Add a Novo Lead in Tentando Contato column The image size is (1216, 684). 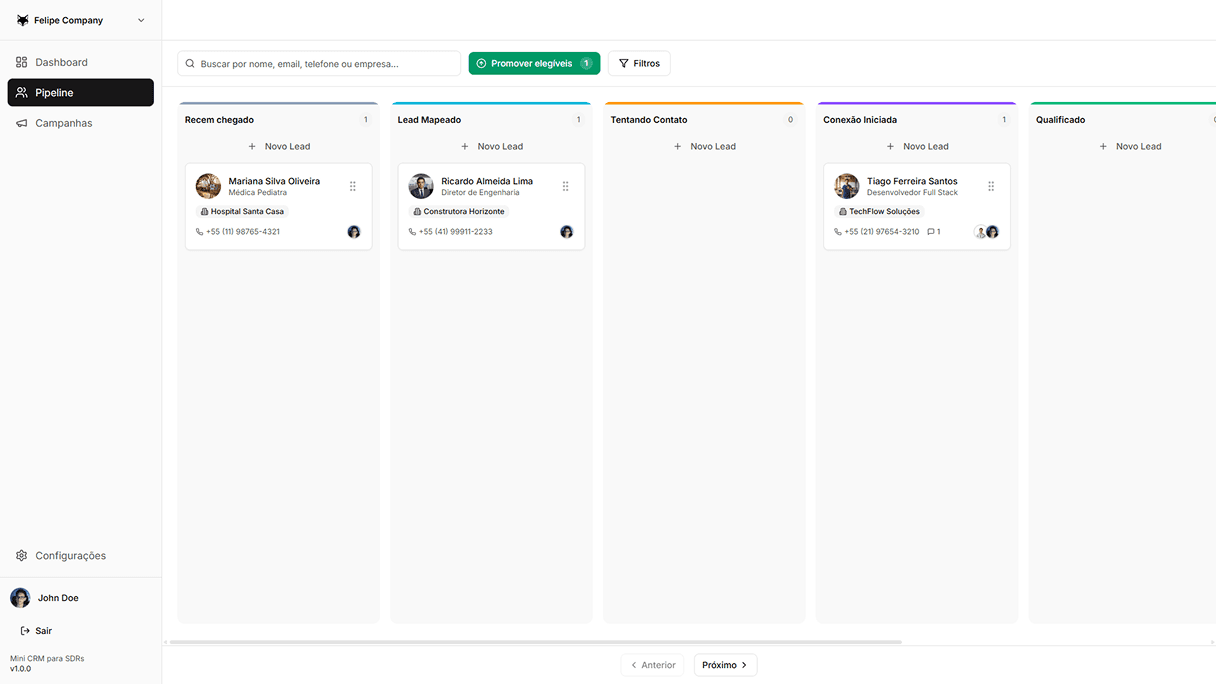tap(704, 146)
